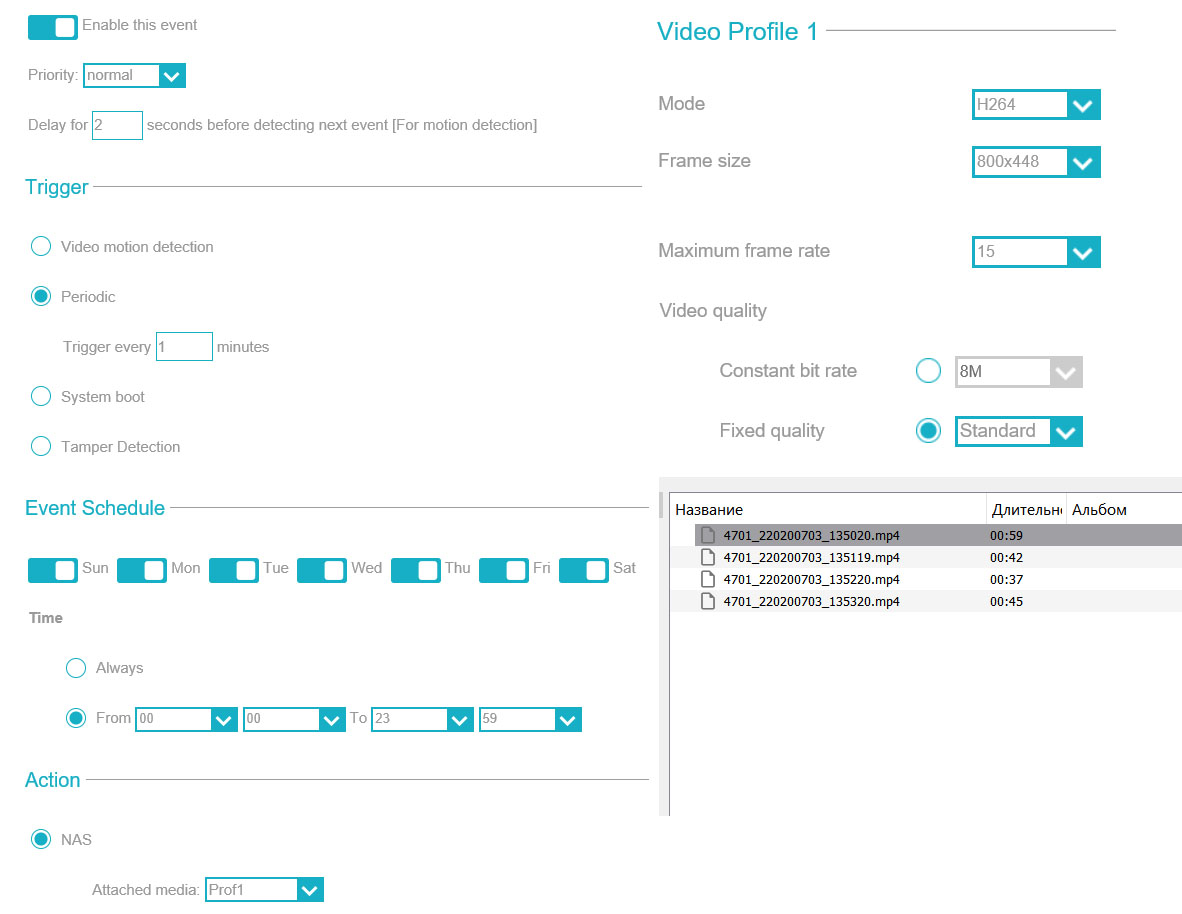Sort by the Название column header
This screenshot has width=1182, height=914.
coord(828,510)
